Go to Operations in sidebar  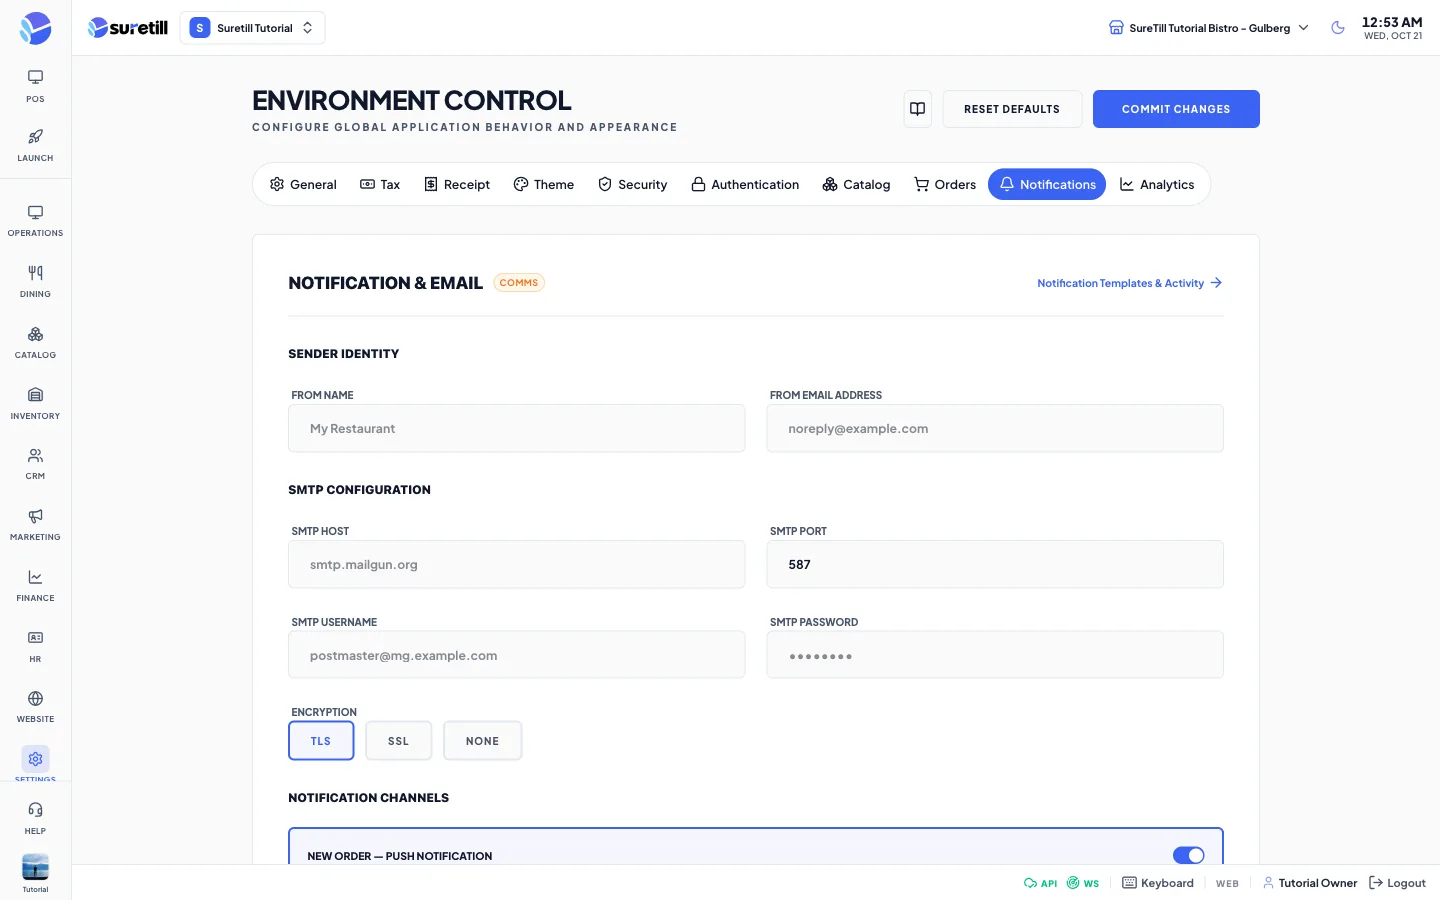[35, 221]
